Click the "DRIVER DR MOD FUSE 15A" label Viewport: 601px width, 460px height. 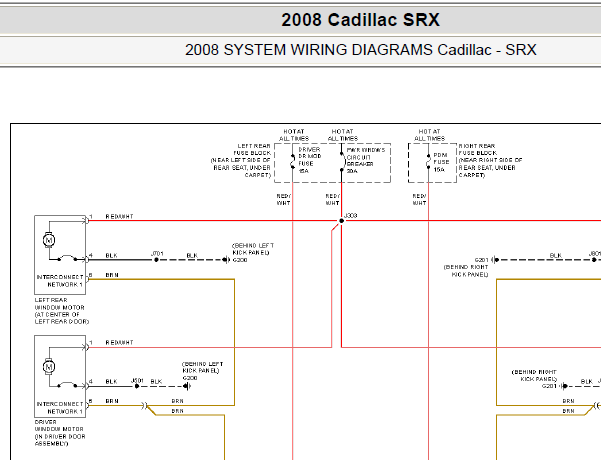[309, 160]
